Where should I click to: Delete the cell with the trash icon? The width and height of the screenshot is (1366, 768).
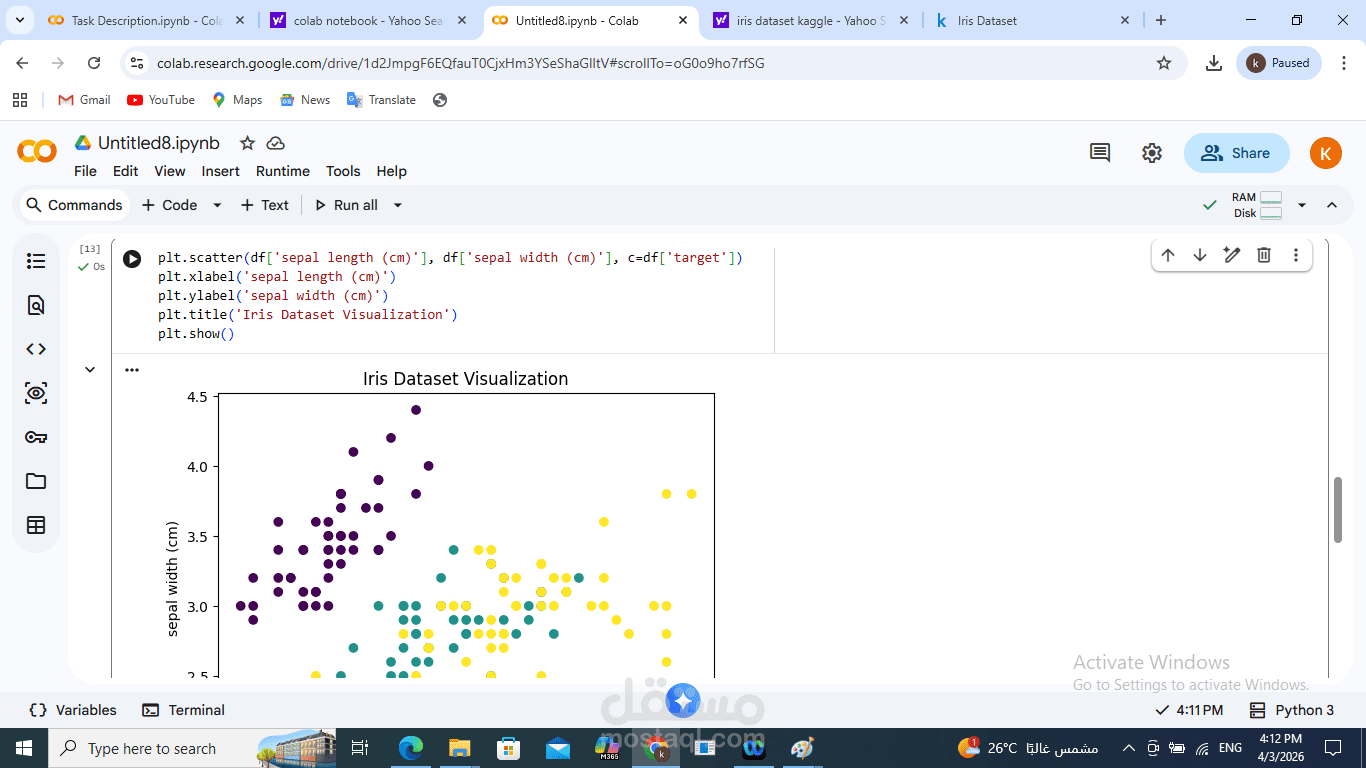click(x=1264, y=255)
